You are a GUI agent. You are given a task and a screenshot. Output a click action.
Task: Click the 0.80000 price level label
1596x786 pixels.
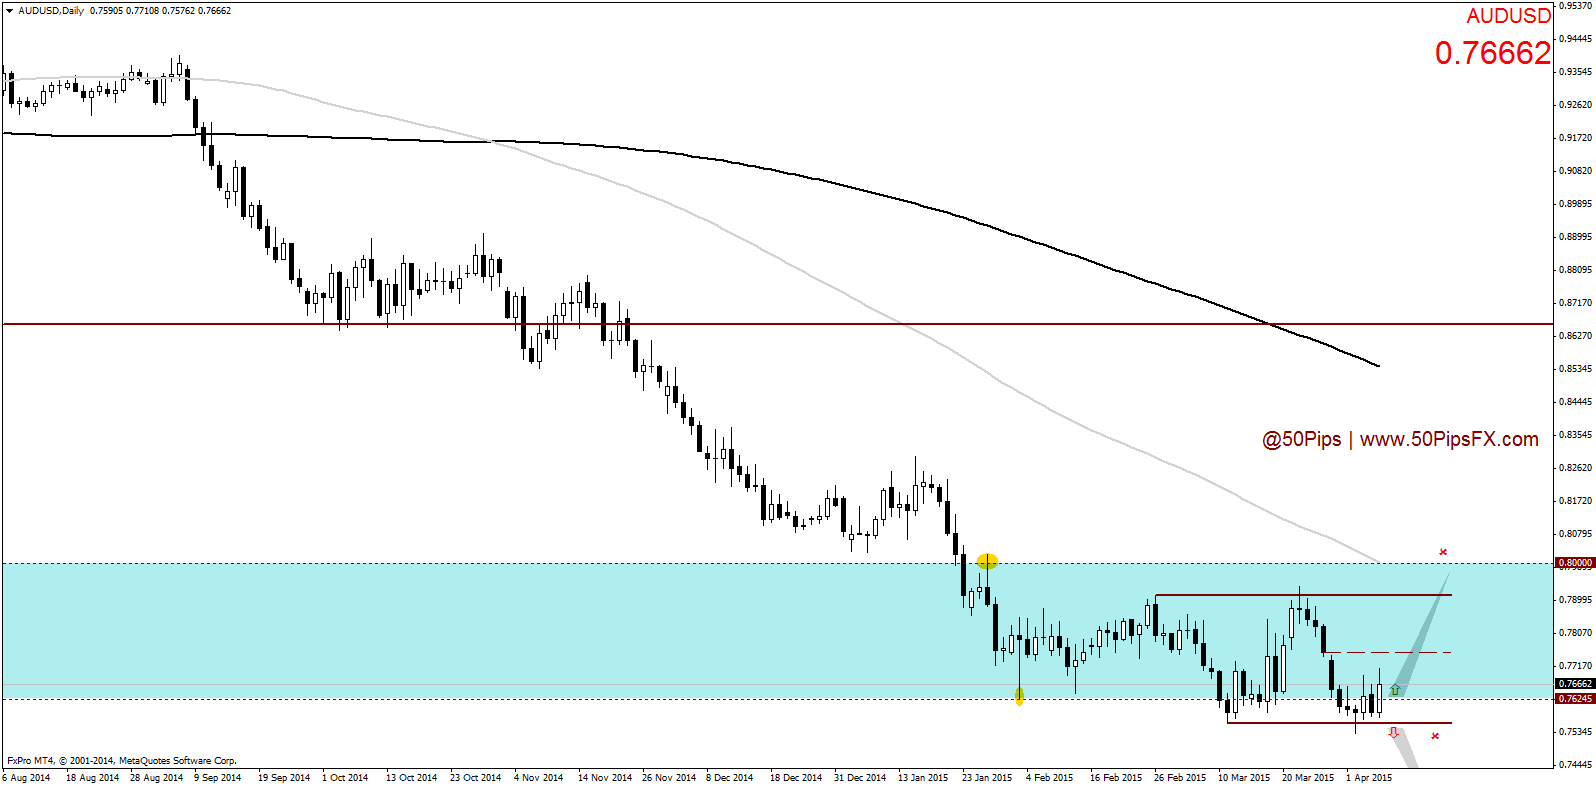(1574, 563)
